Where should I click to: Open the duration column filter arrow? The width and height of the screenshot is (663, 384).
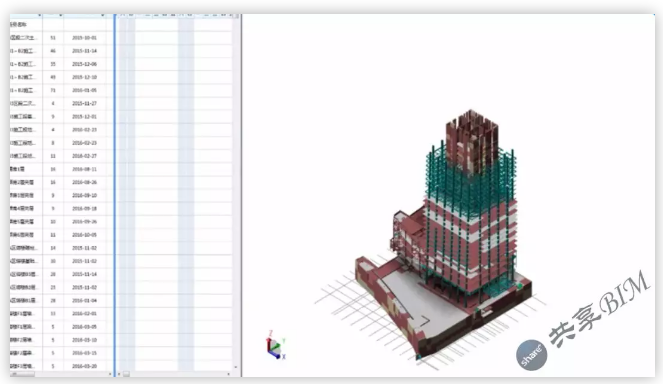pos(61,16)
